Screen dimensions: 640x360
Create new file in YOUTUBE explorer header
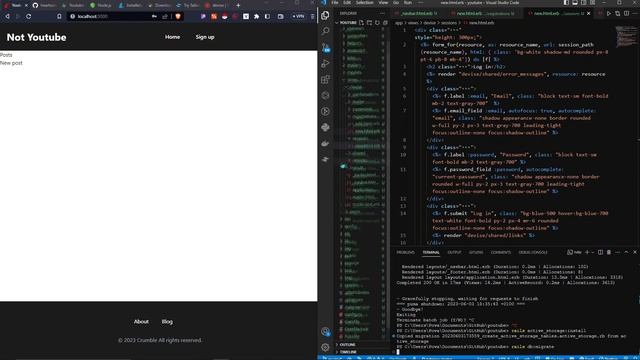coord(362,23)
